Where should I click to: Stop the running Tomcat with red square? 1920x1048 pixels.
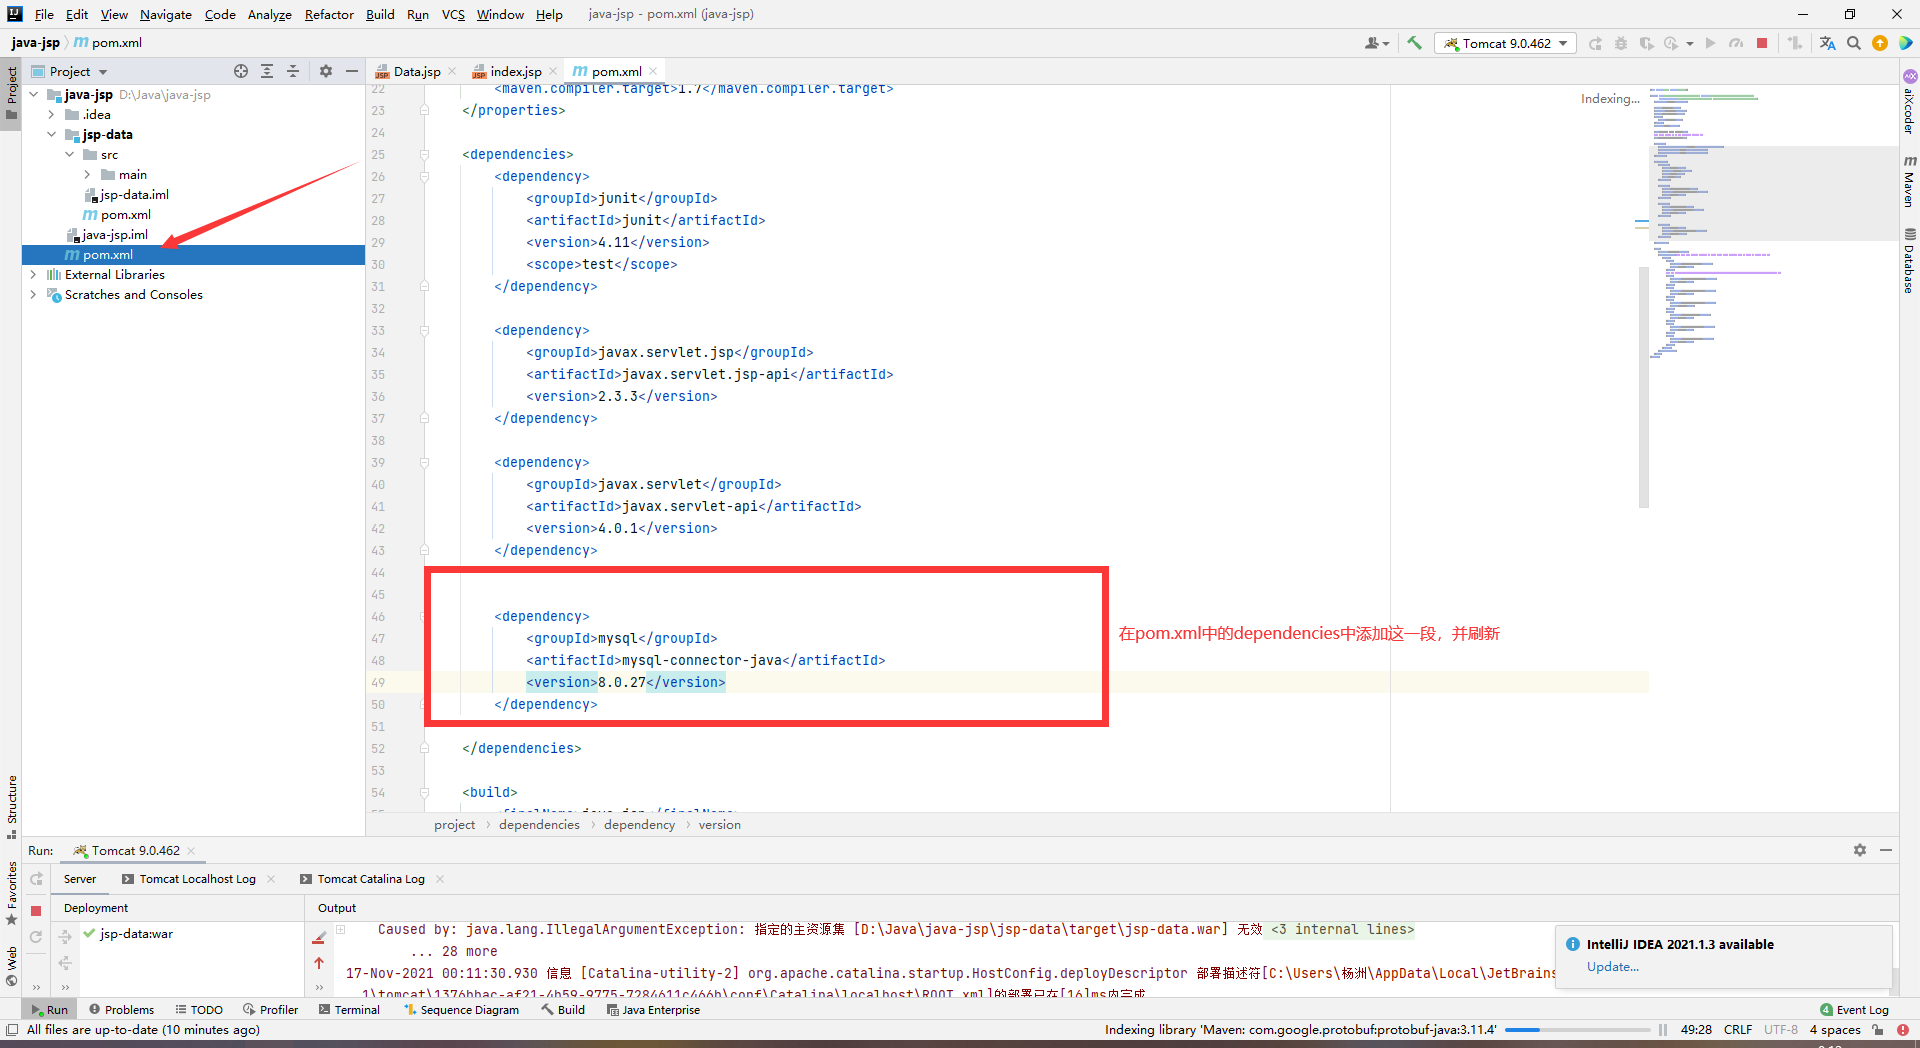[x=1762, y=43]
